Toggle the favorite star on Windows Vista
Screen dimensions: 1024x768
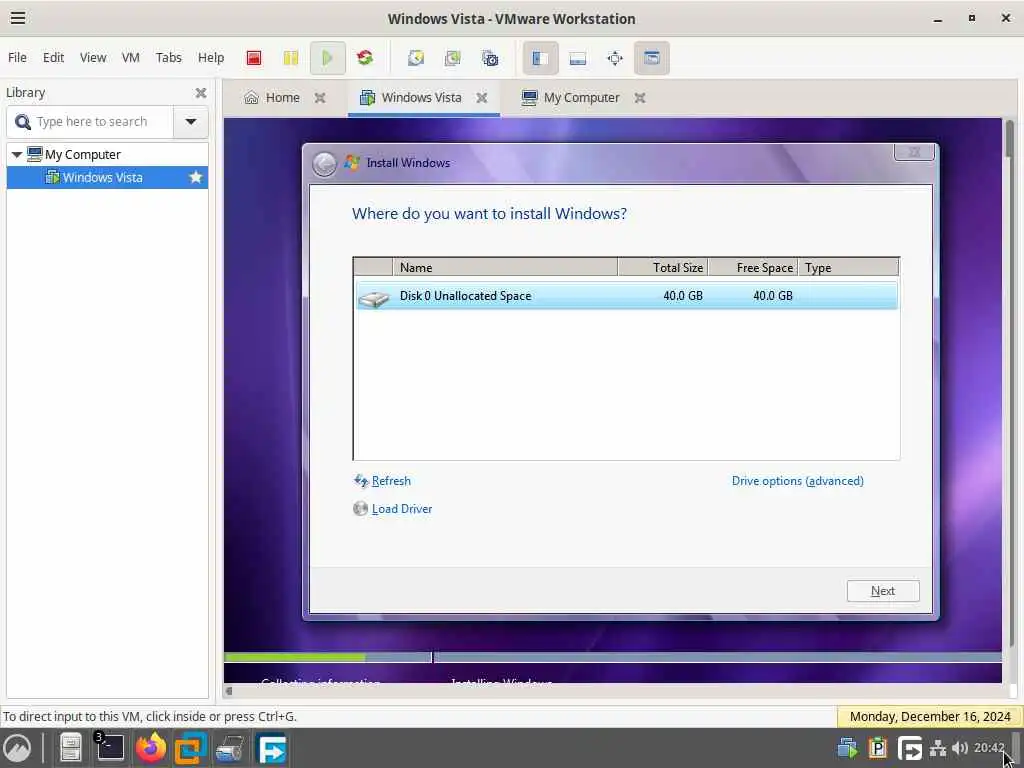[195, 178]
